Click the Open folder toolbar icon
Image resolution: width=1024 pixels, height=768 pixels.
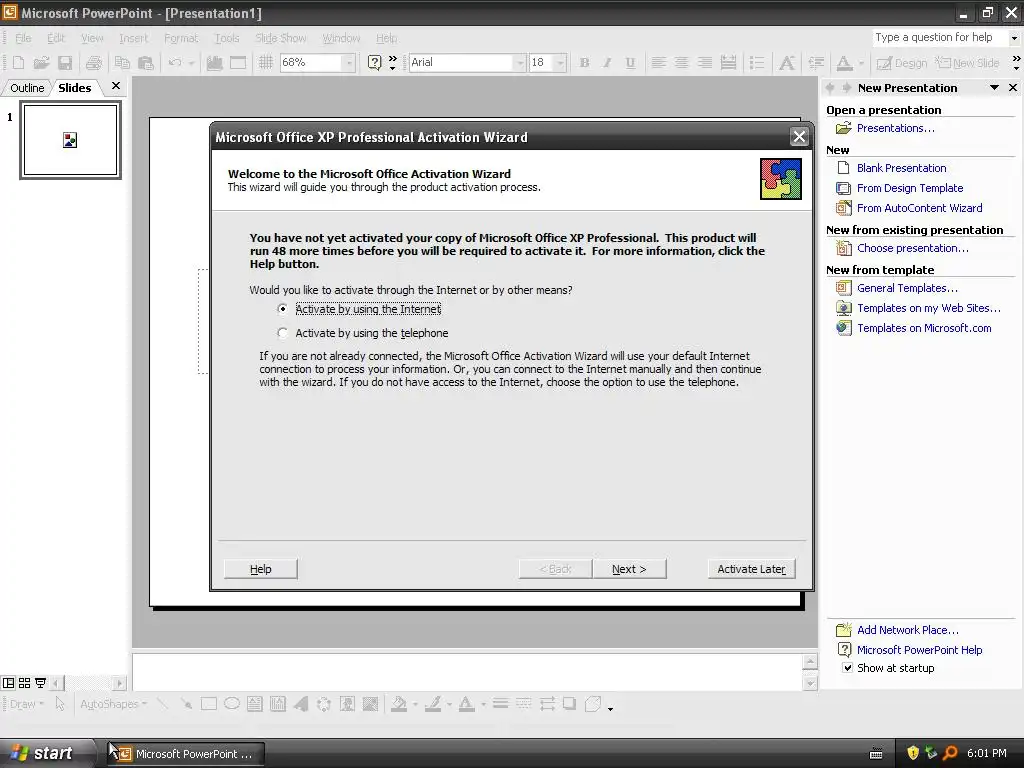[x=41, y=63]
